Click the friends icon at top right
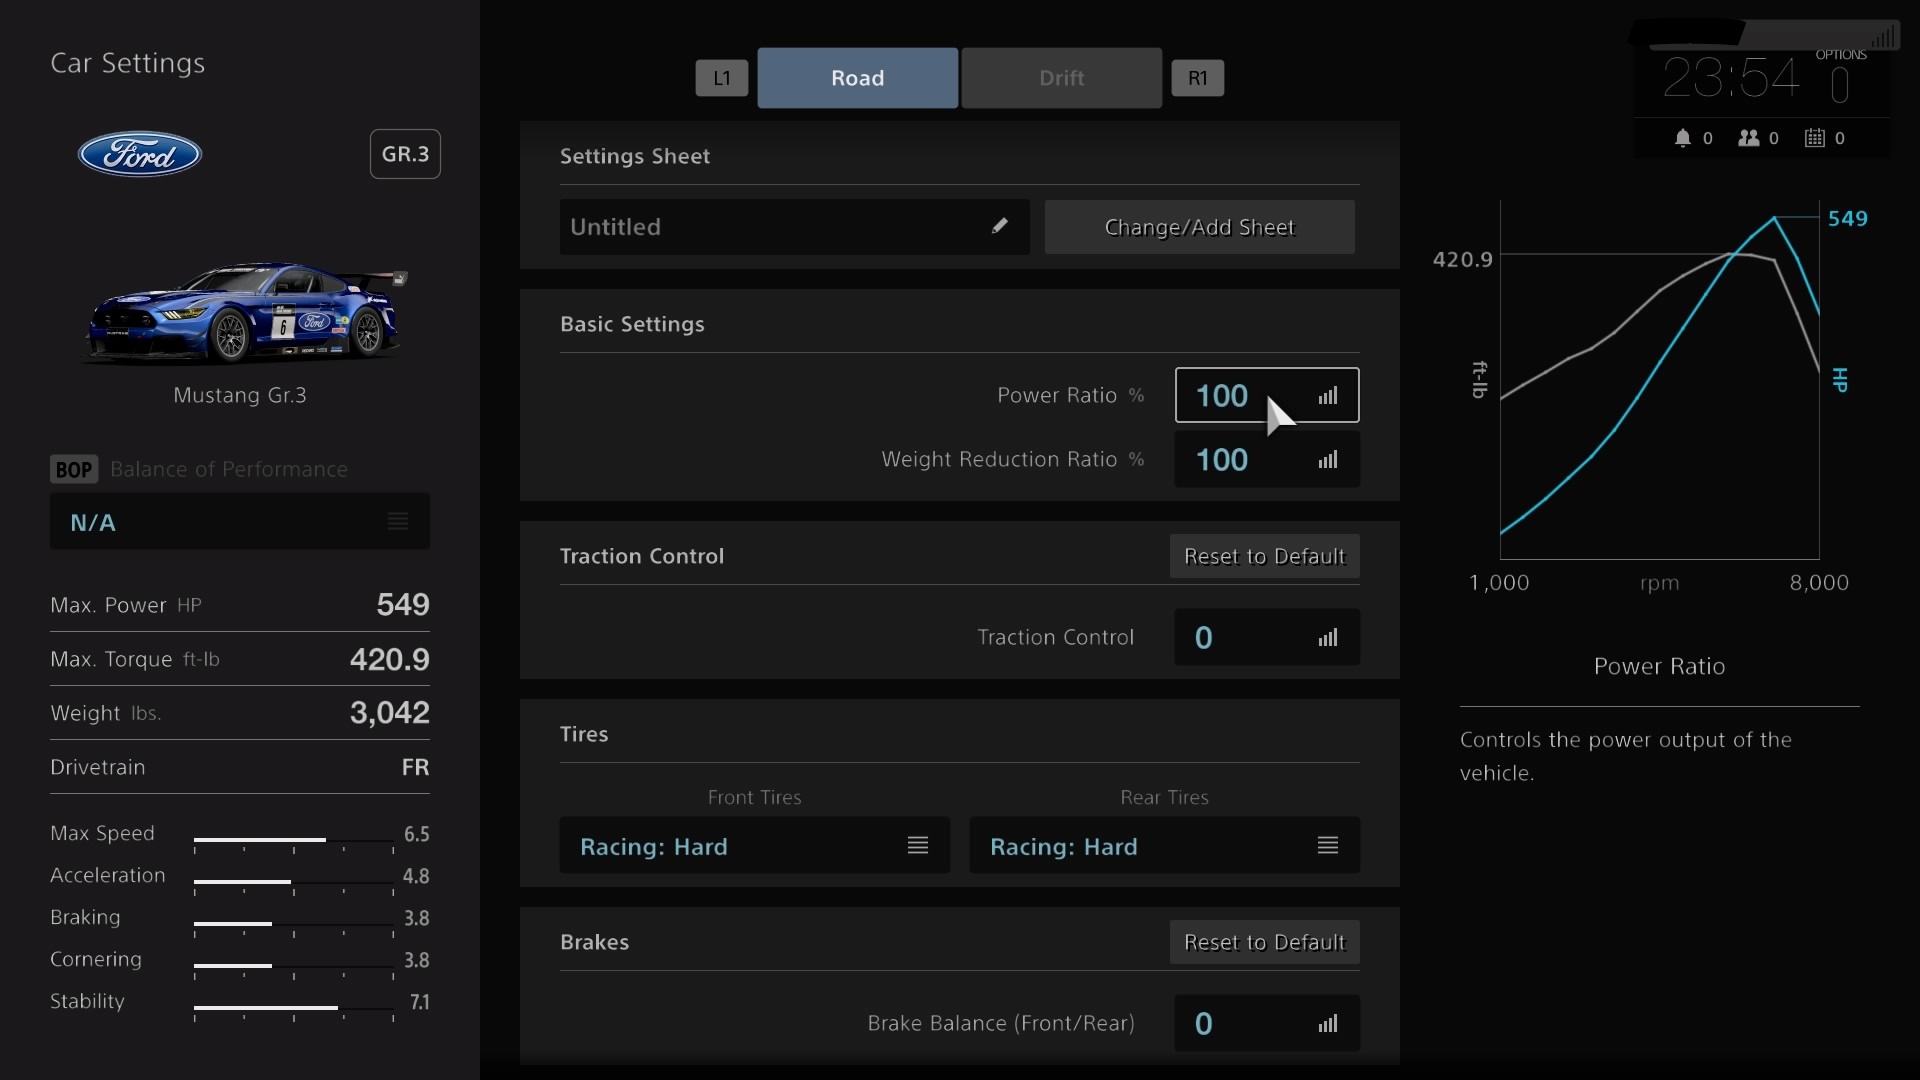 1748,138
